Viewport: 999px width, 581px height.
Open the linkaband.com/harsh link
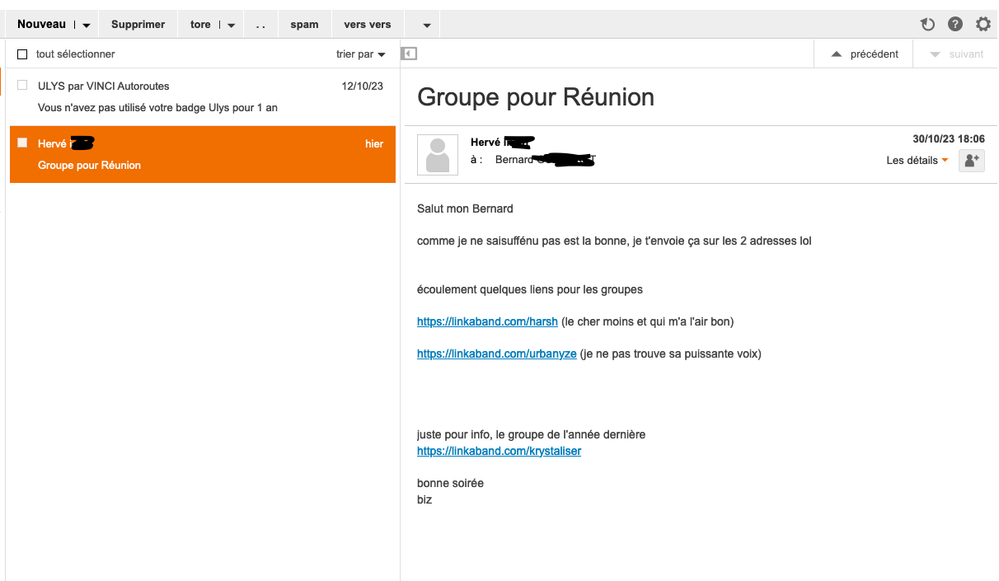coord(487,321)
